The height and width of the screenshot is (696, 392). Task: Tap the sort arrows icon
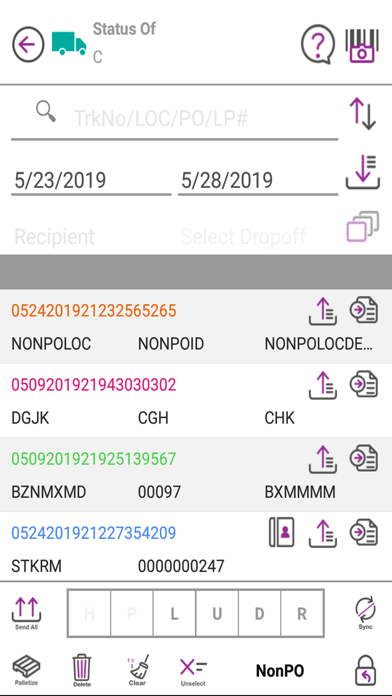[x=363, y=114]
